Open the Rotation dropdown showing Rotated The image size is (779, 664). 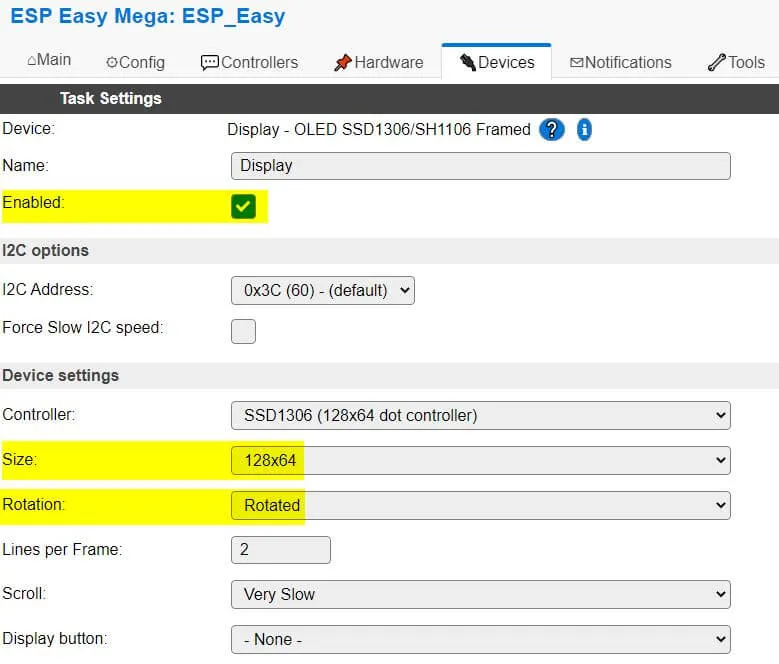click(x=480, y=506)
